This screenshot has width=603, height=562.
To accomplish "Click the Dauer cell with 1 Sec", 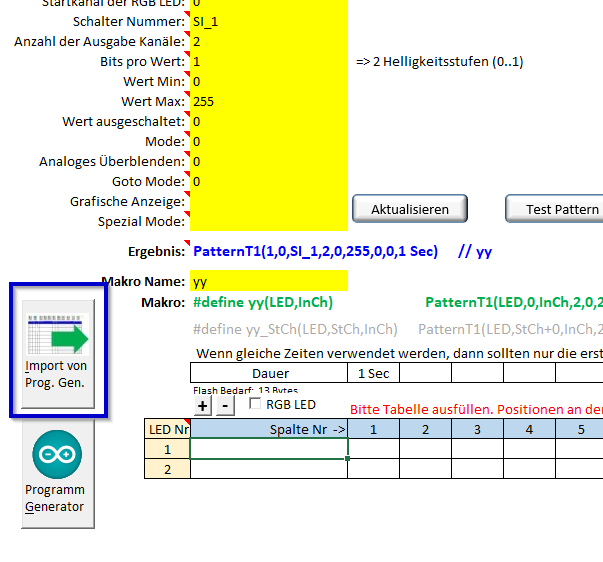I will [373, 373].
